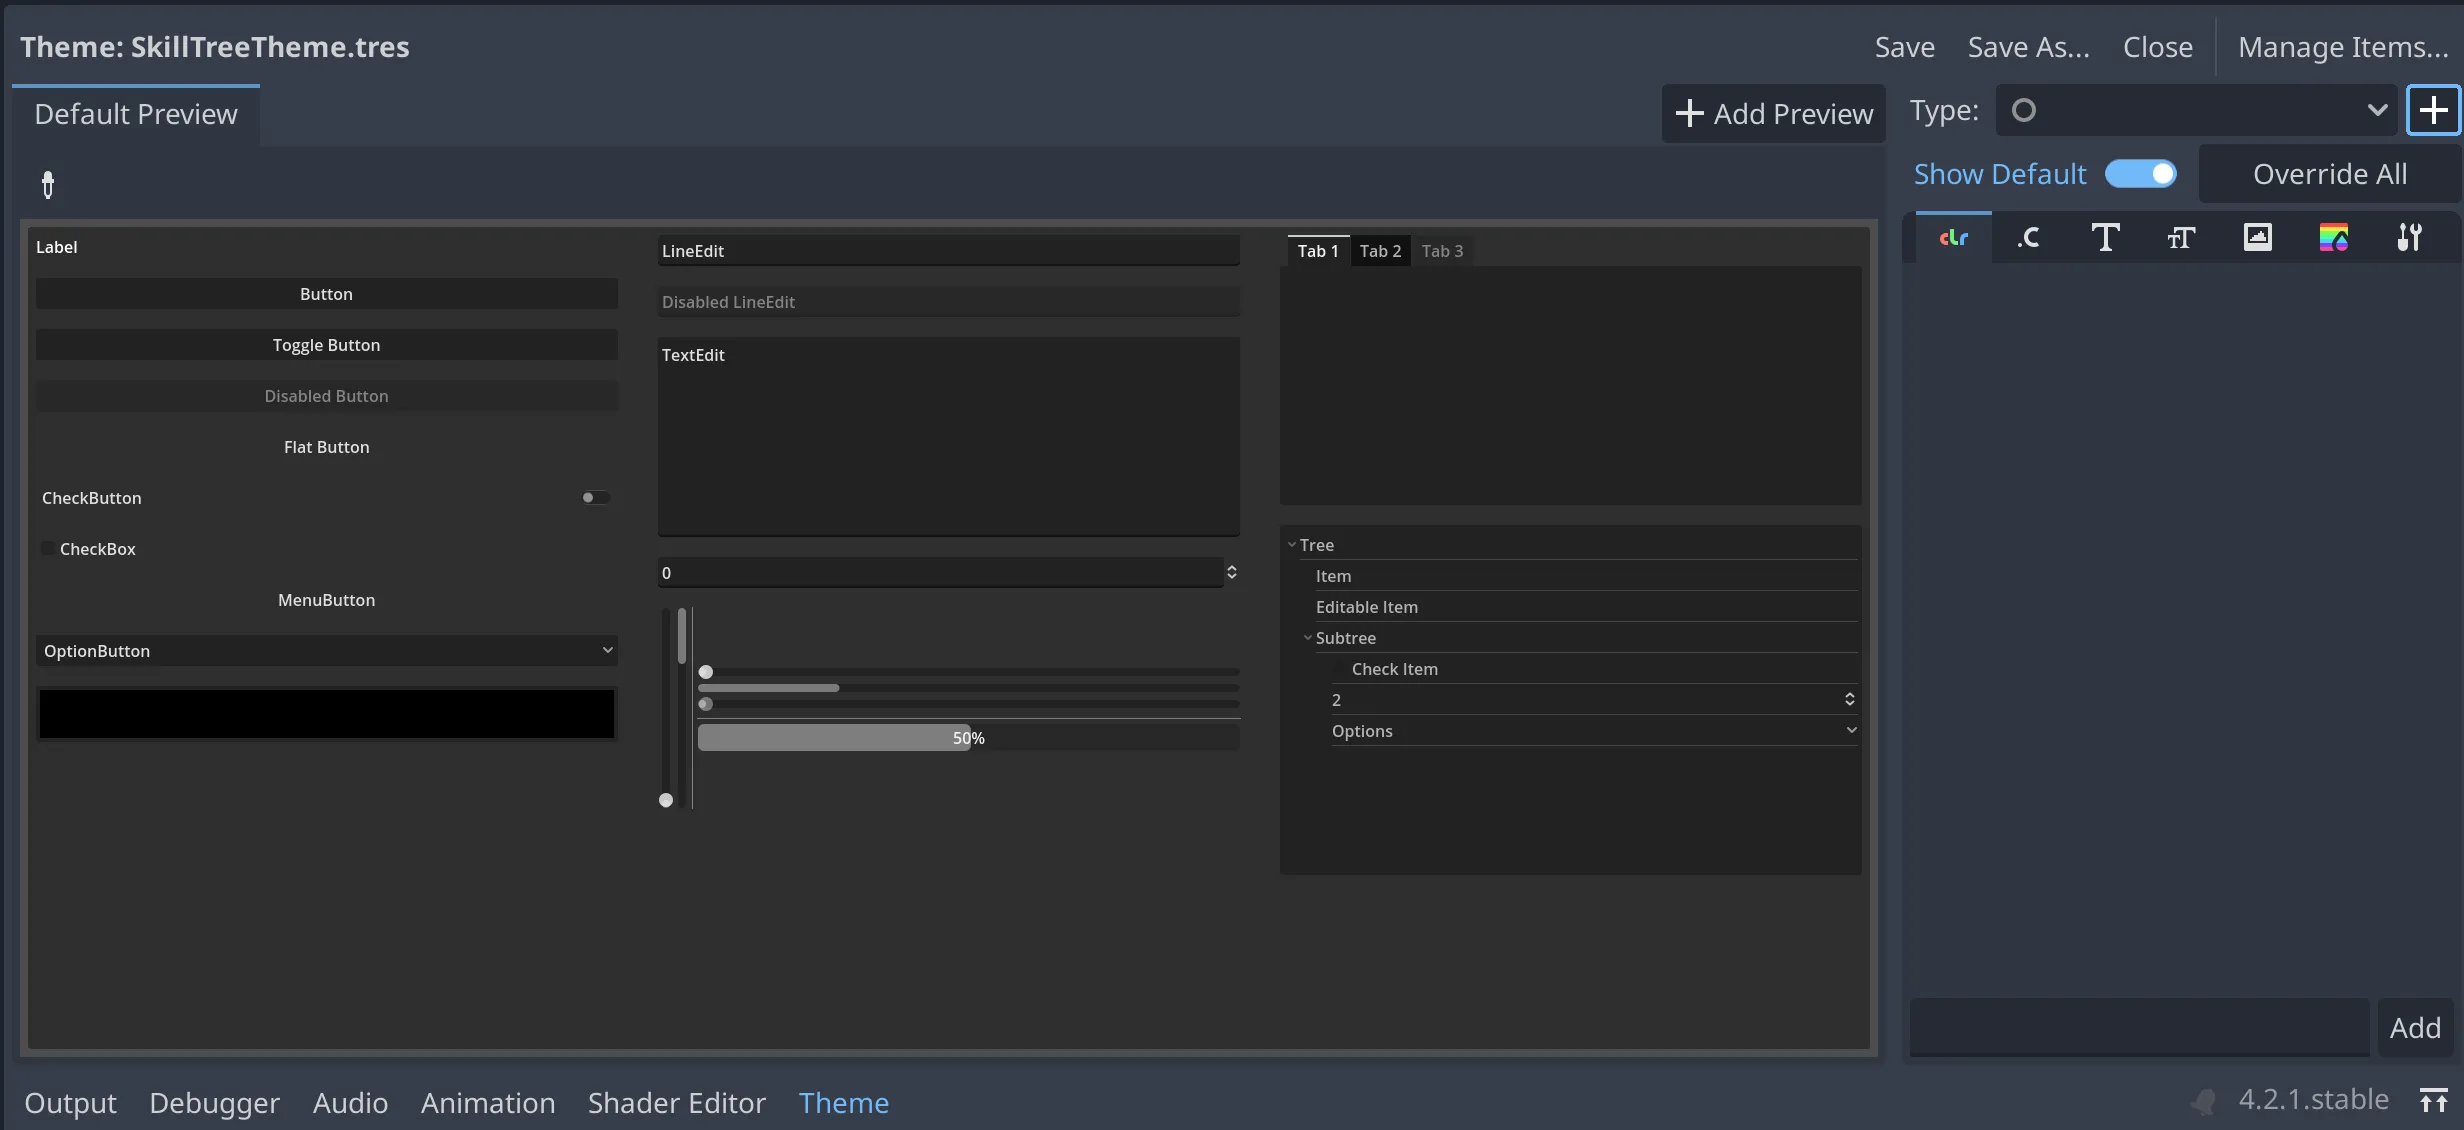The width and height of the screenshot is (2464, 1130).
Task: Click the spinbox arrows of value 0
Action: click(x=1231, y=572)
